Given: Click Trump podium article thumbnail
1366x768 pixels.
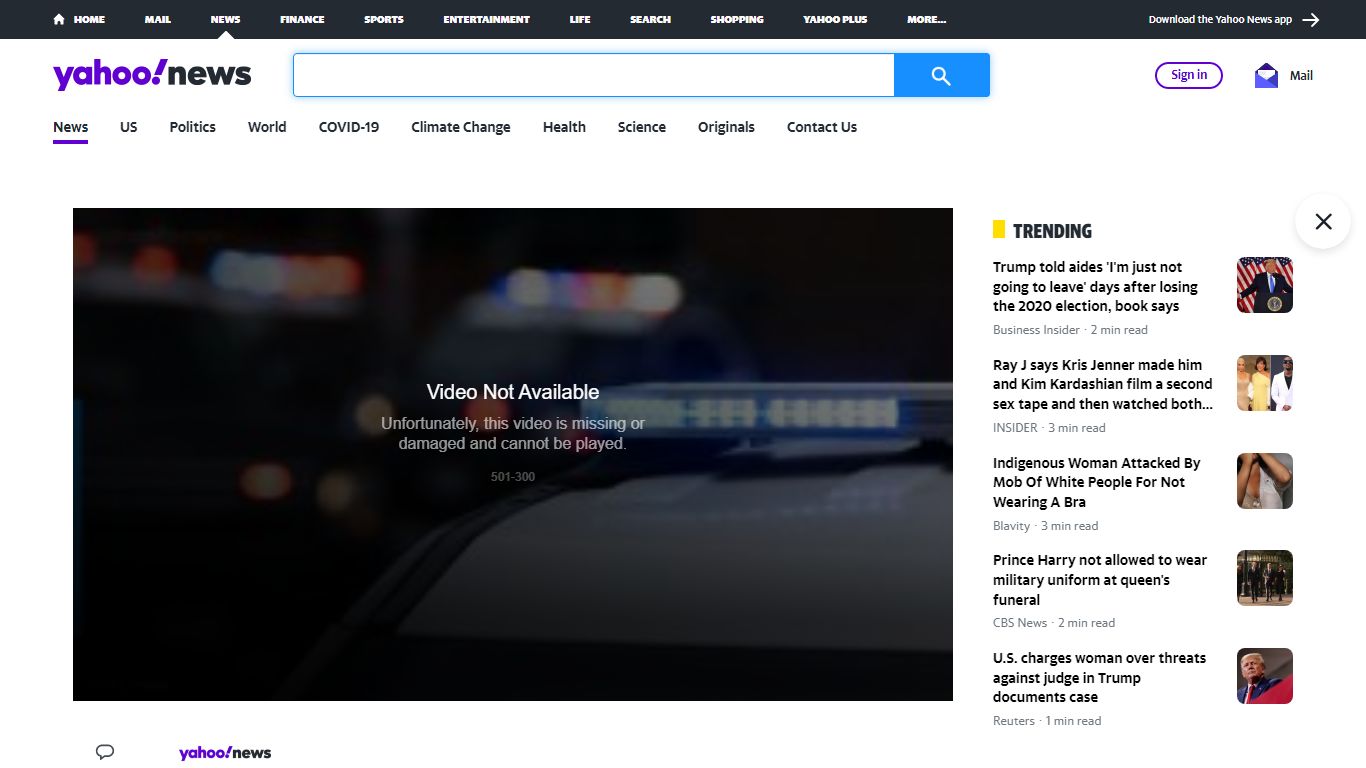Looking at the screenshot, I should 1265,285.
